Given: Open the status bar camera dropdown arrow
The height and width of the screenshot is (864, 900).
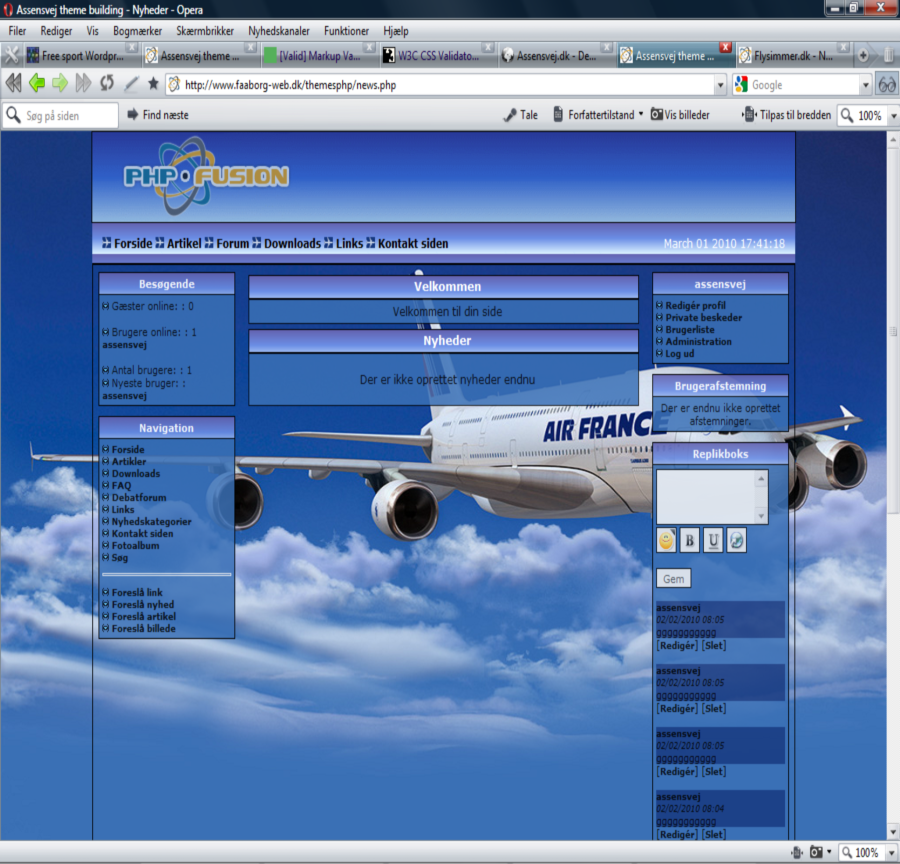Looking at the screenshot, I should click(x=829, y=852).
